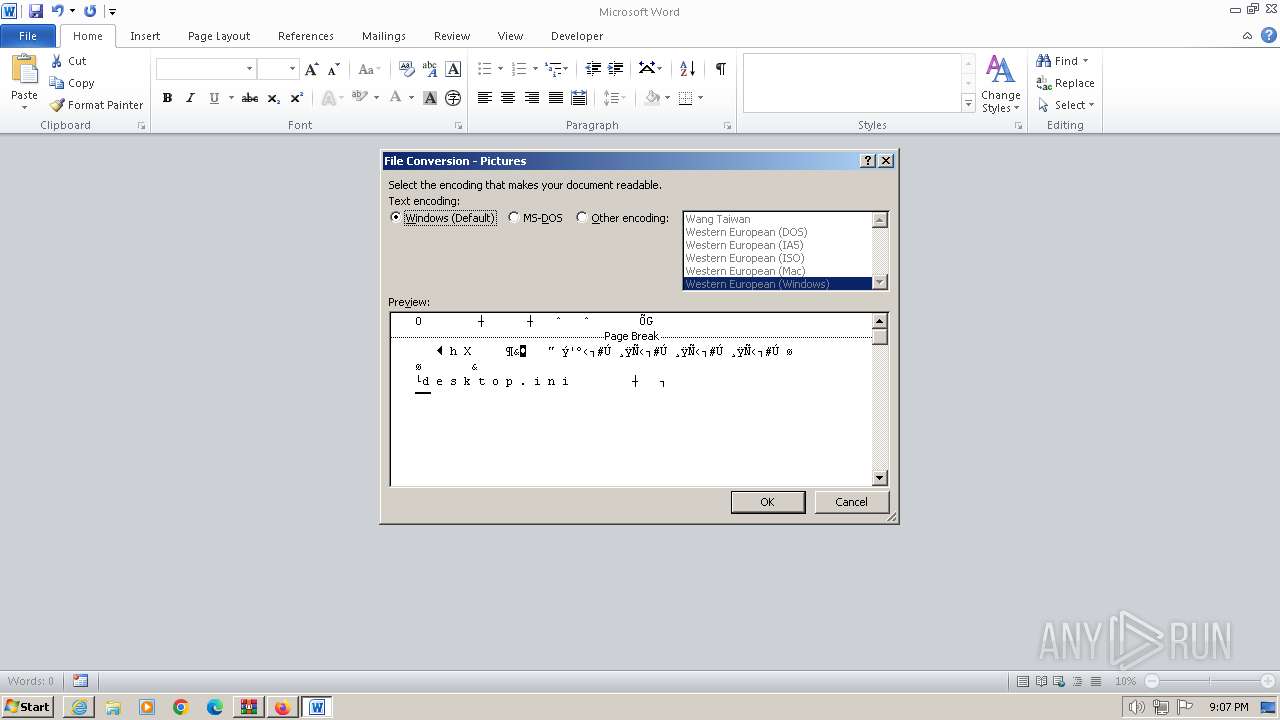Screen dimensions: 1280x720
Task: Click the Paste clipboard icon
Action: tap(24, 69)
